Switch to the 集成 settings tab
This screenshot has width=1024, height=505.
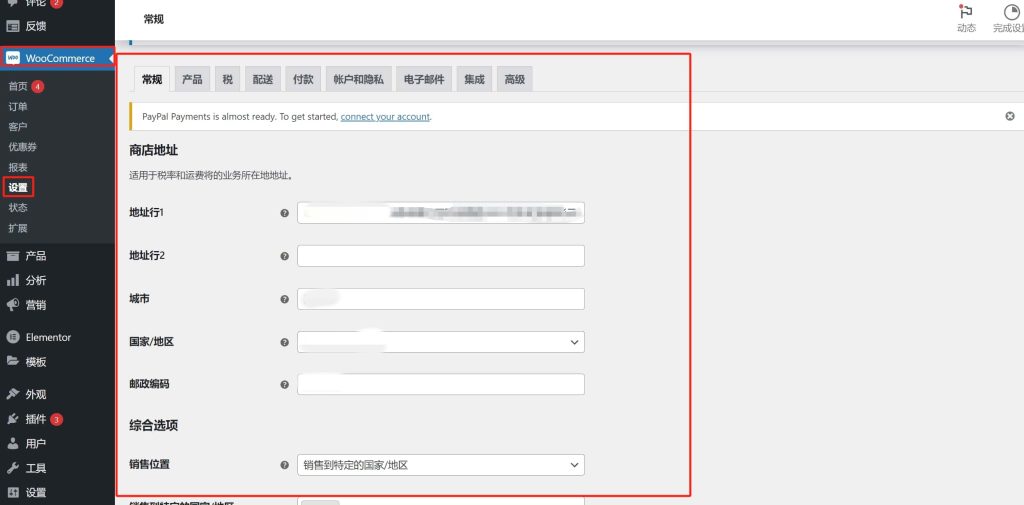click(x=474, y=80)
